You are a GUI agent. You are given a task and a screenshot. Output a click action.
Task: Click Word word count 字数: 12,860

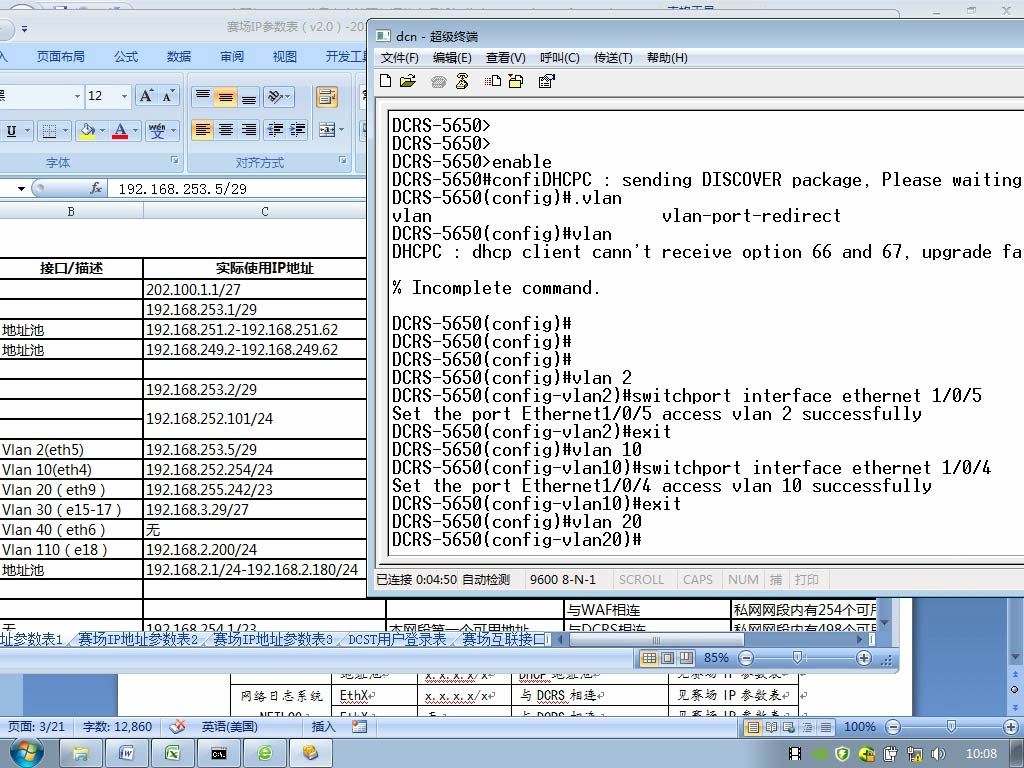click(x=118, y=726)
